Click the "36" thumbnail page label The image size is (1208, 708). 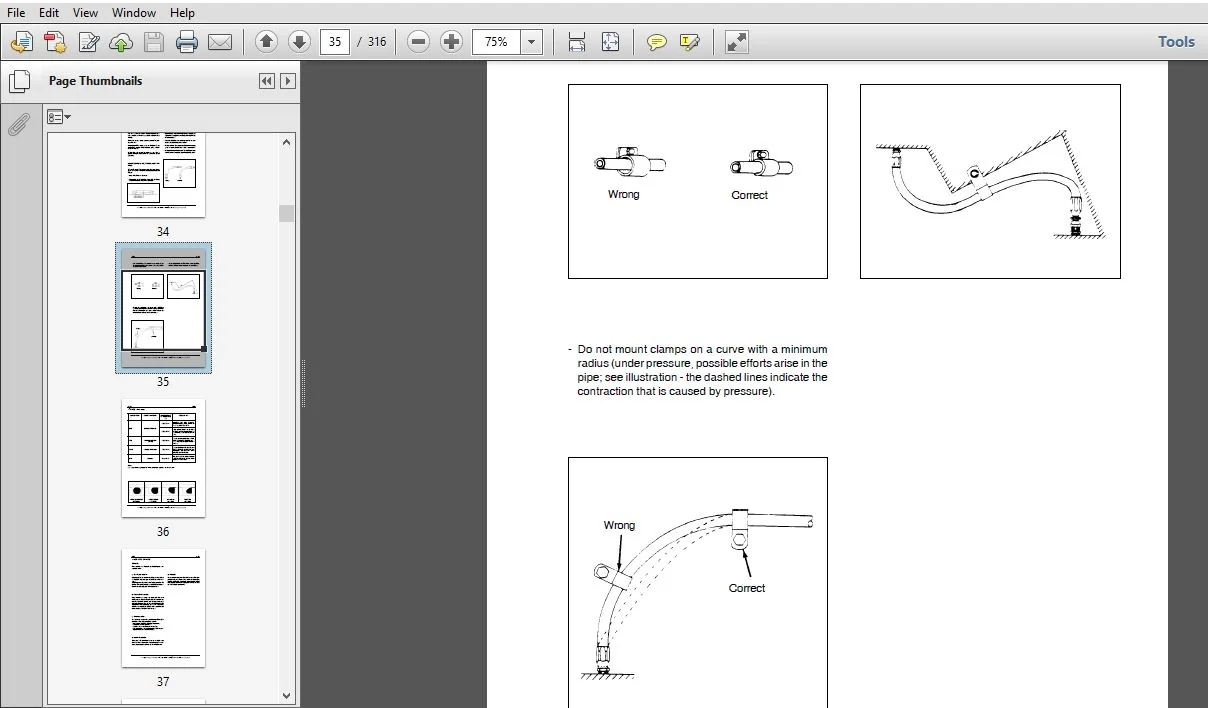coord(163,532)
